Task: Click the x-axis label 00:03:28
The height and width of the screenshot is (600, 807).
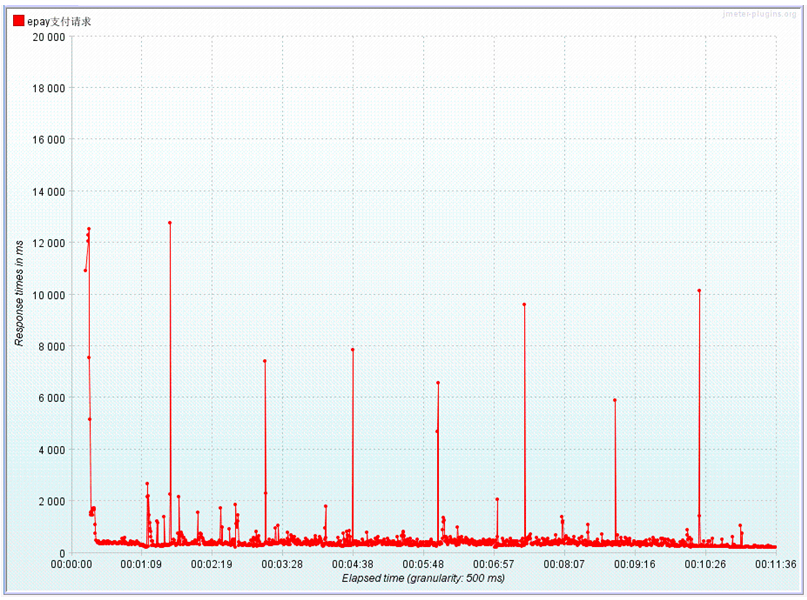Action: tap(282, 564)
